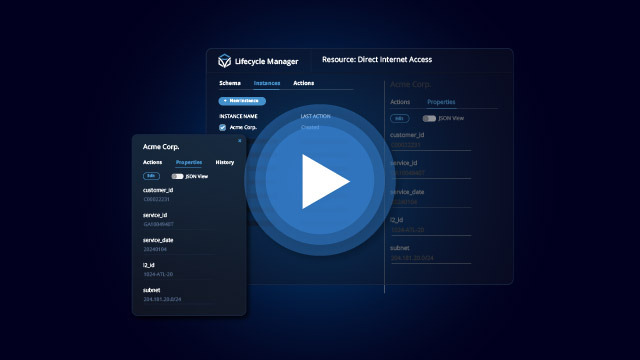Open Properties tab in right details pane
Image resolution: width=640 pixels, height=360 pixels.
pos(441,102)
